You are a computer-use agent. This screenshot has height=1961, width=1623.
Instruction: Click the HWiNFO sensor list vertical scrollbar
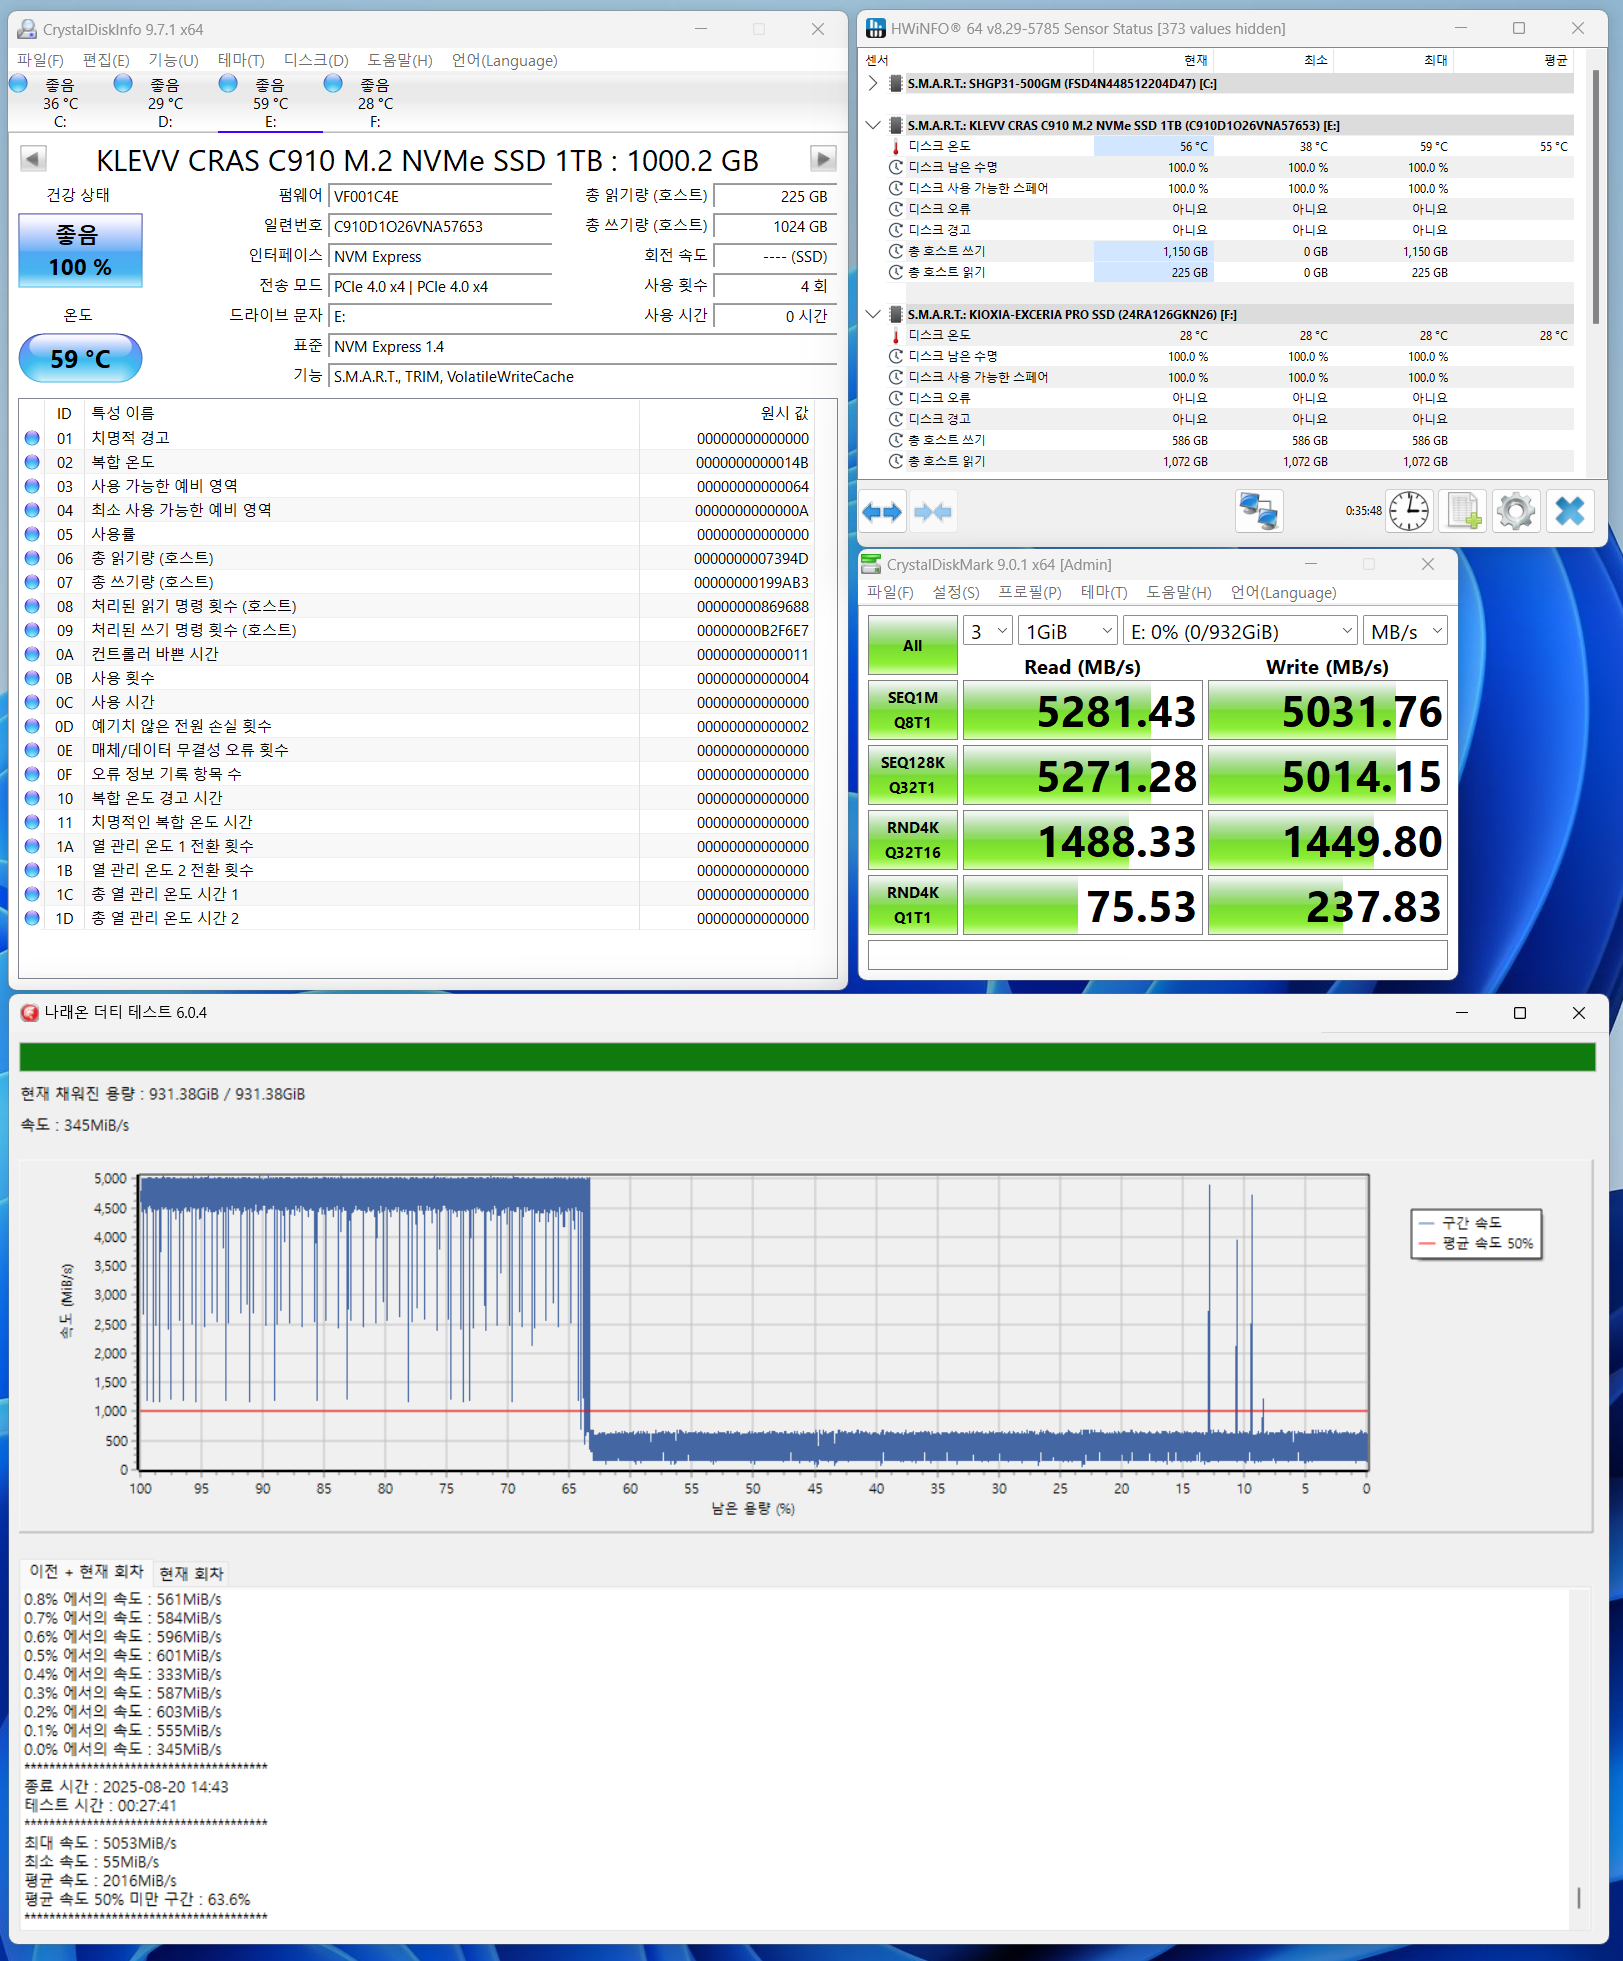pos(1595,200)
